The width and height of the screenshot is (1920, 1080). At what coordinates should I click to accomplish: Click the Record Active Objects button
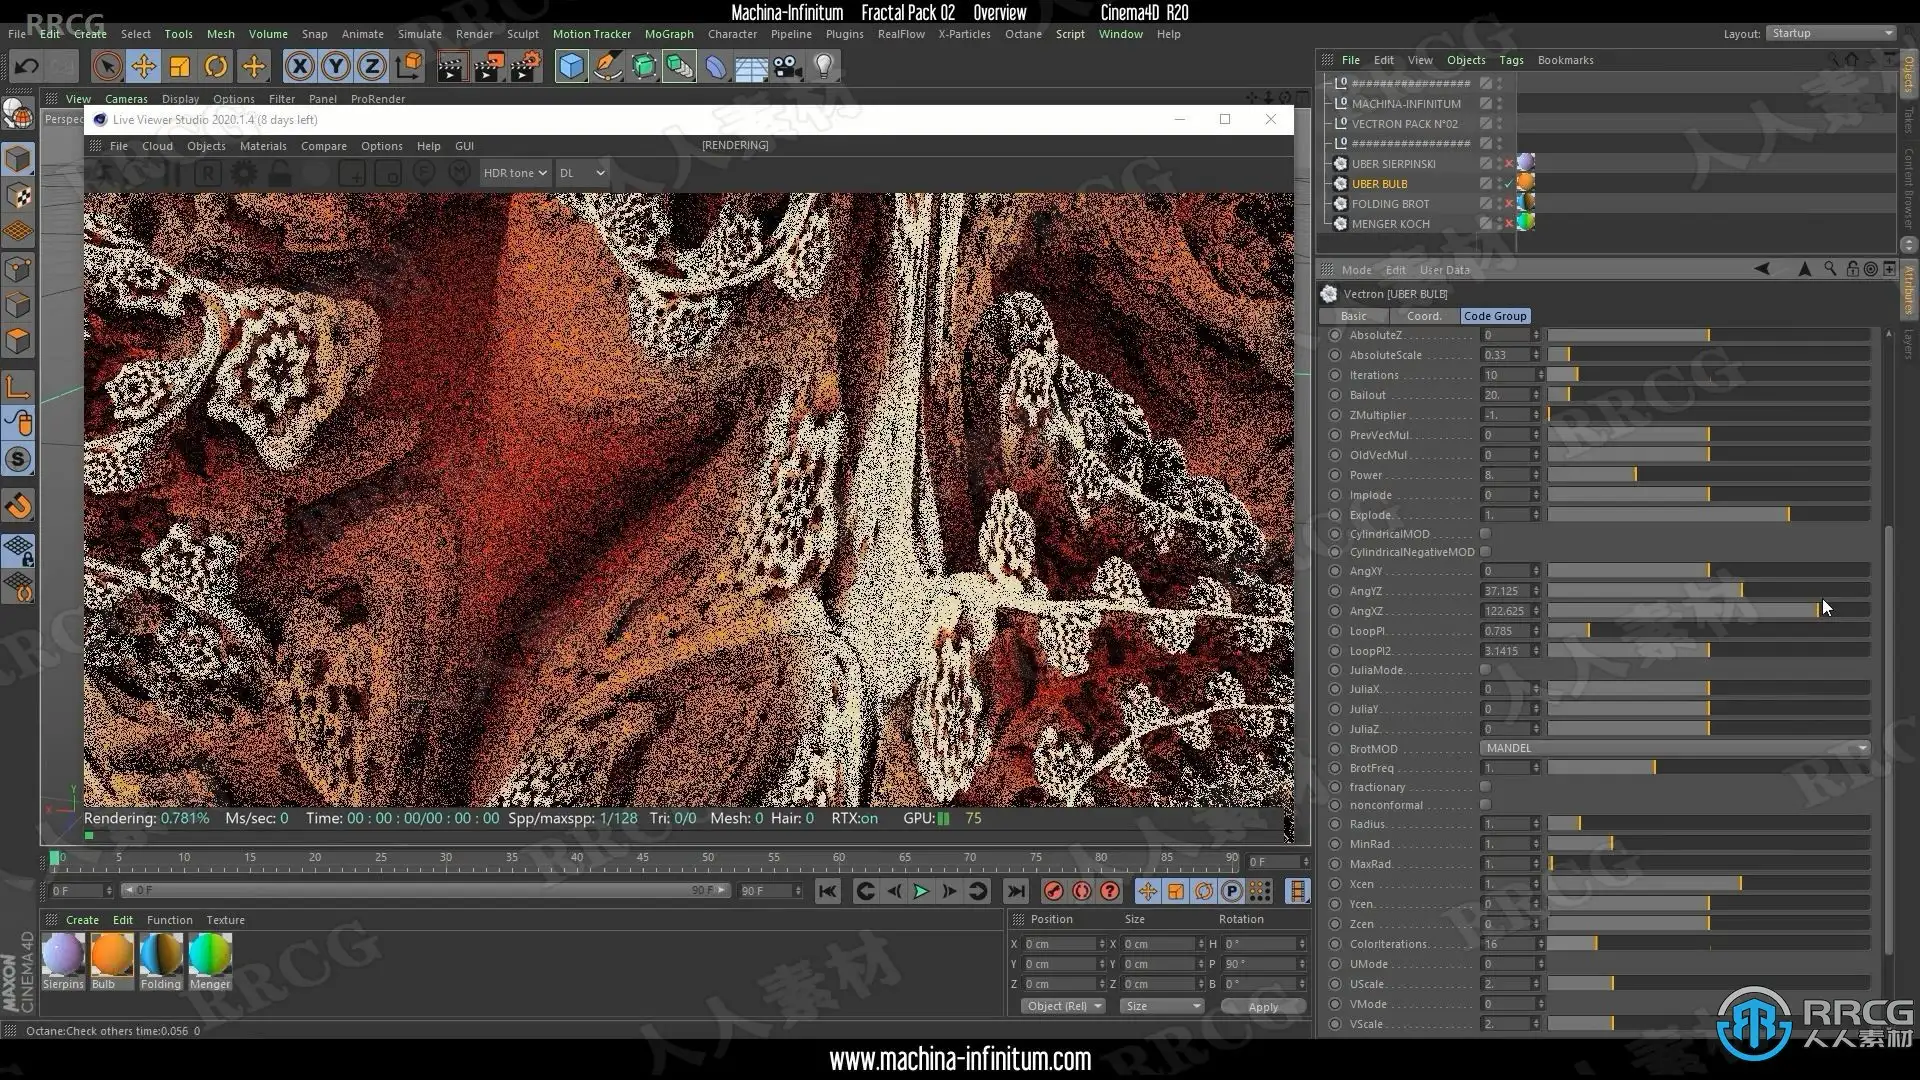tap(1053, 891)
